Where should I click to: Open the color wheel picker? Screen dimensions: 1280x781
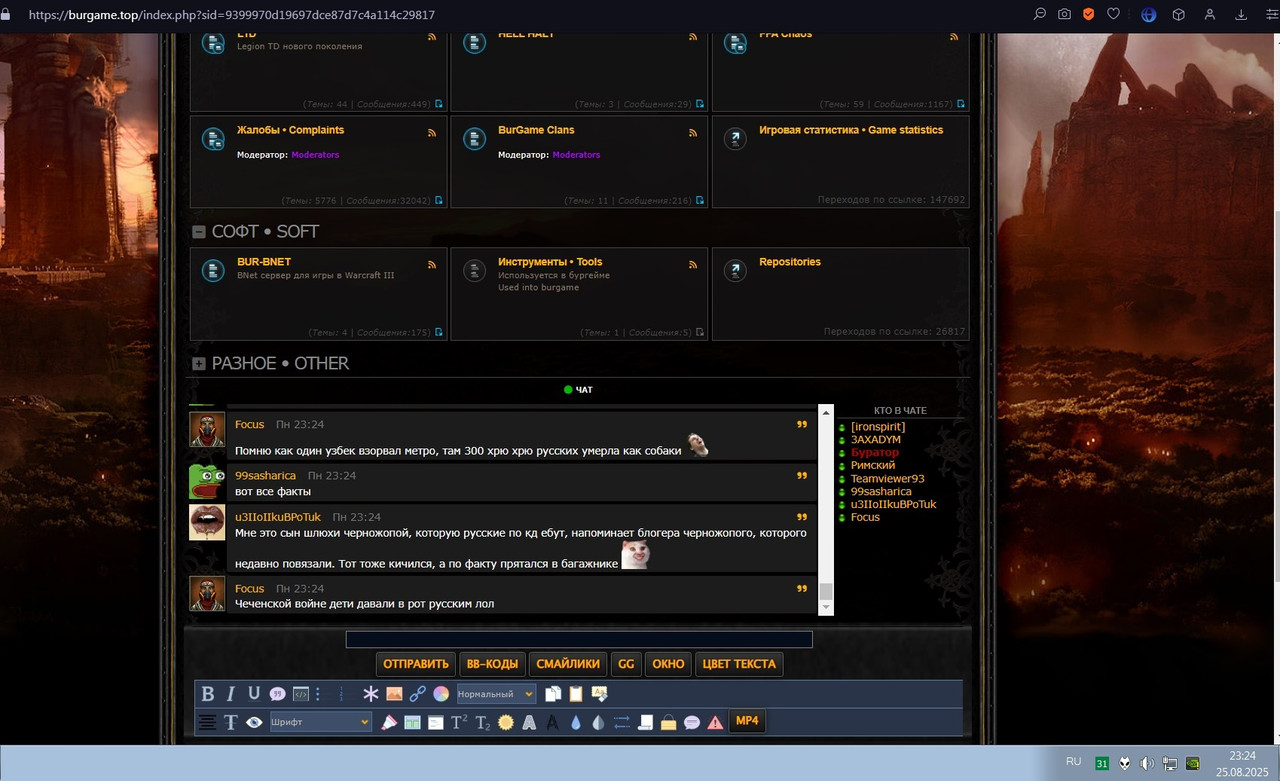441,694
